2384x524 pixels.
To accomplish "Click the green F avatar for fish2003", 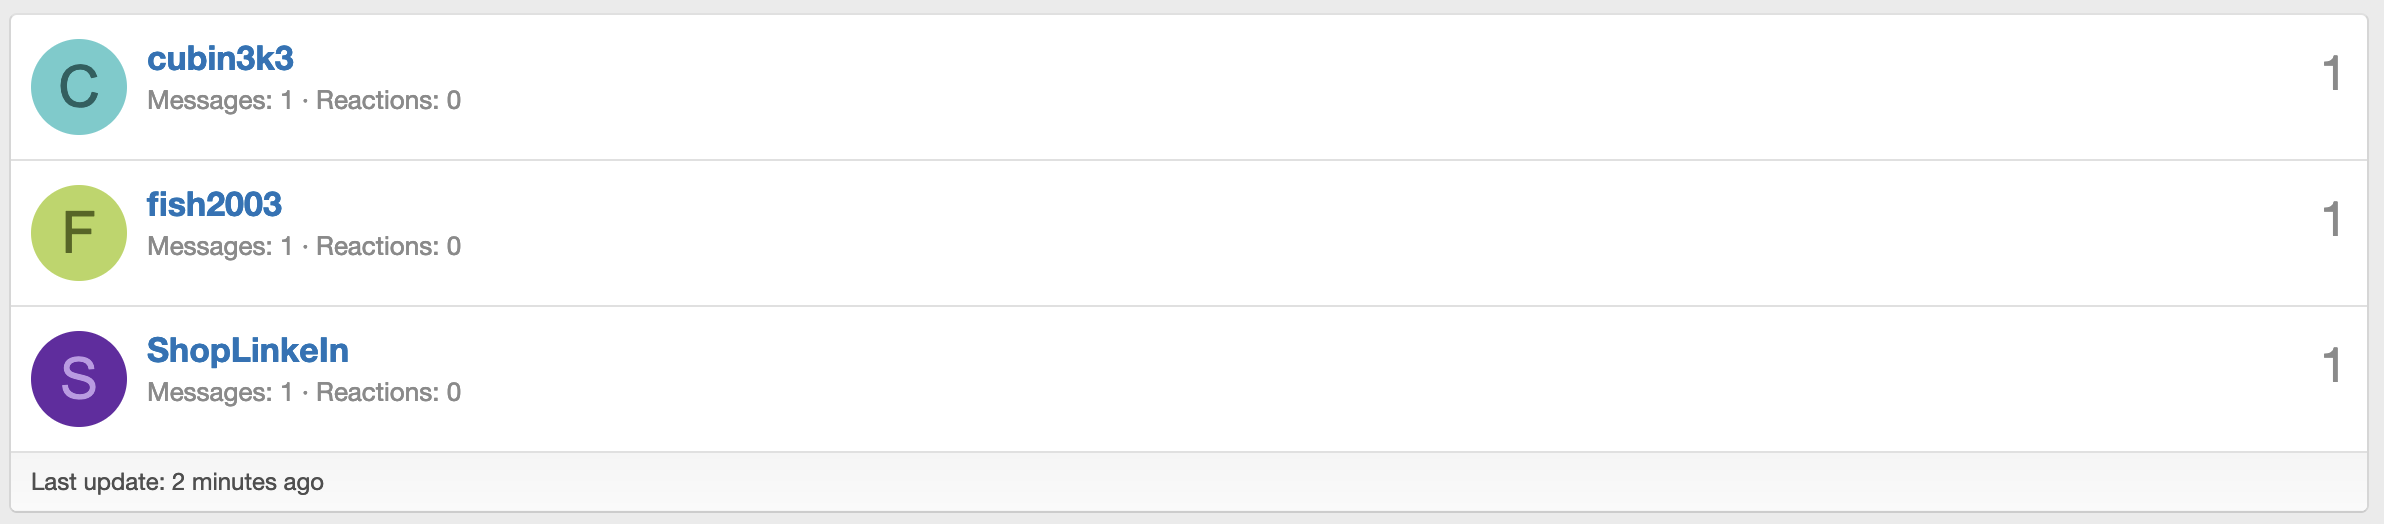I will point(79,233).
